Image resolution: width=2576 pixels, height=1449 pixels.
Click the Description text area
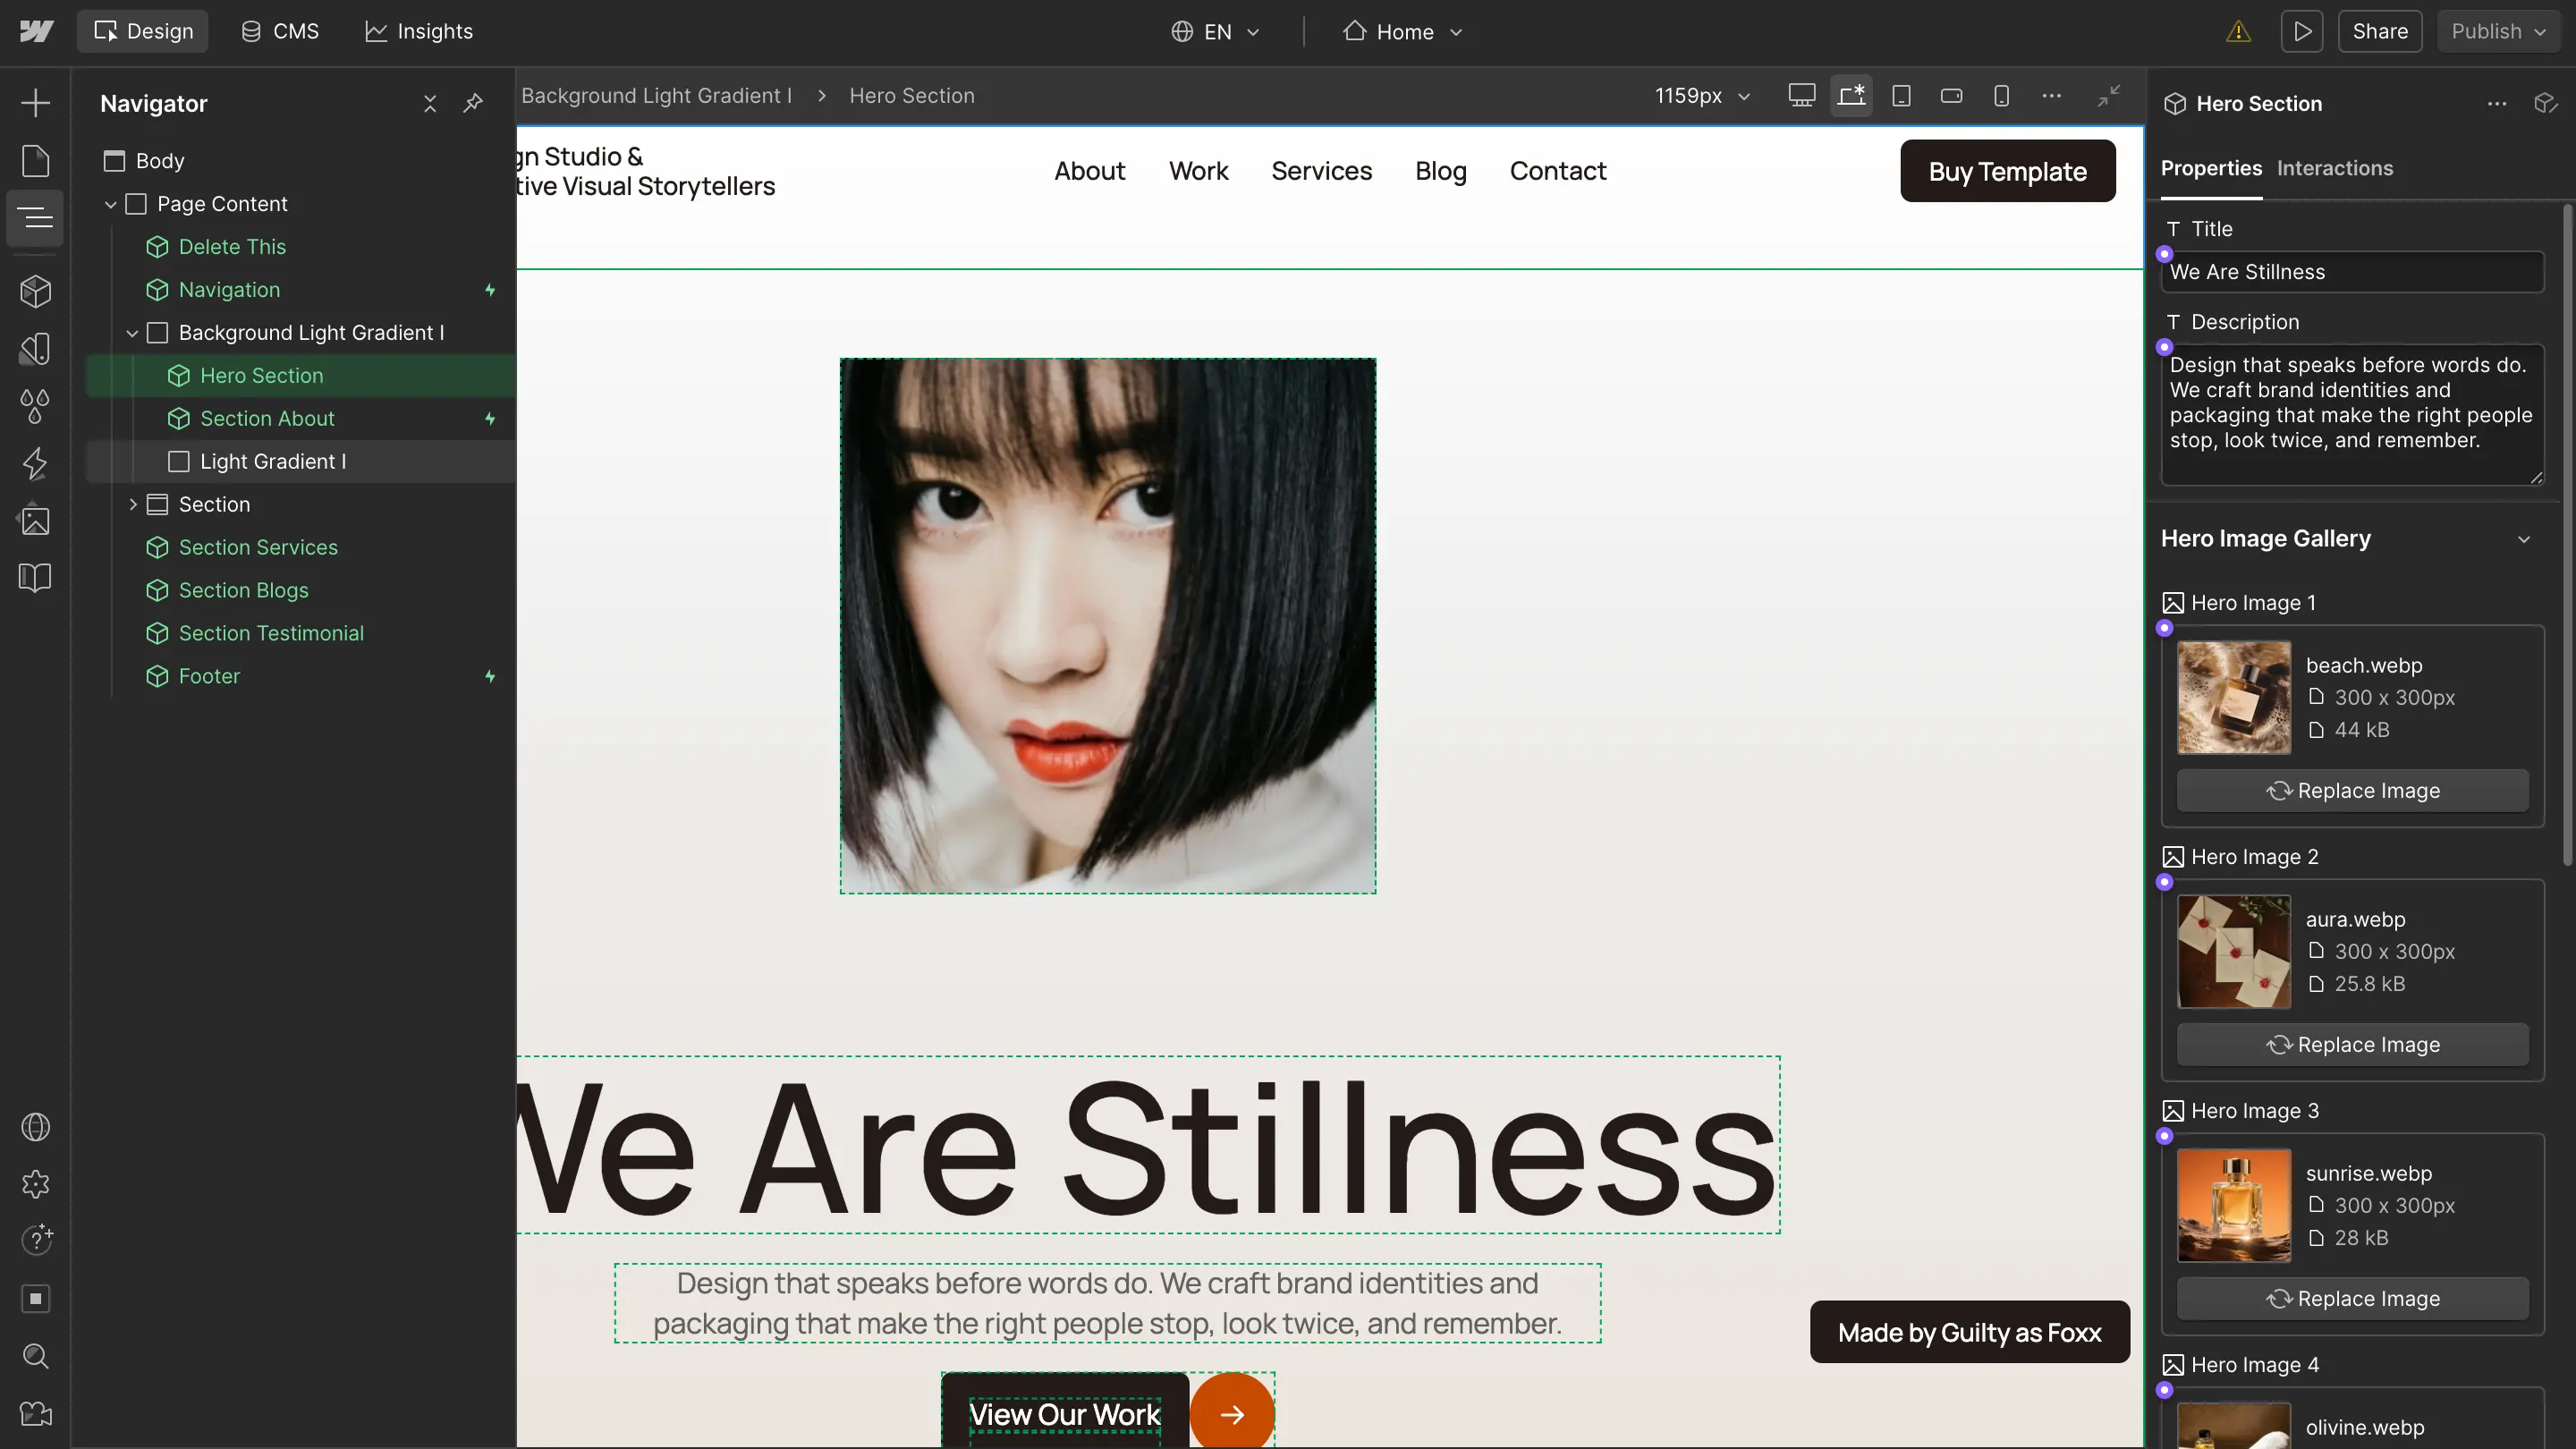[2352, 414]
